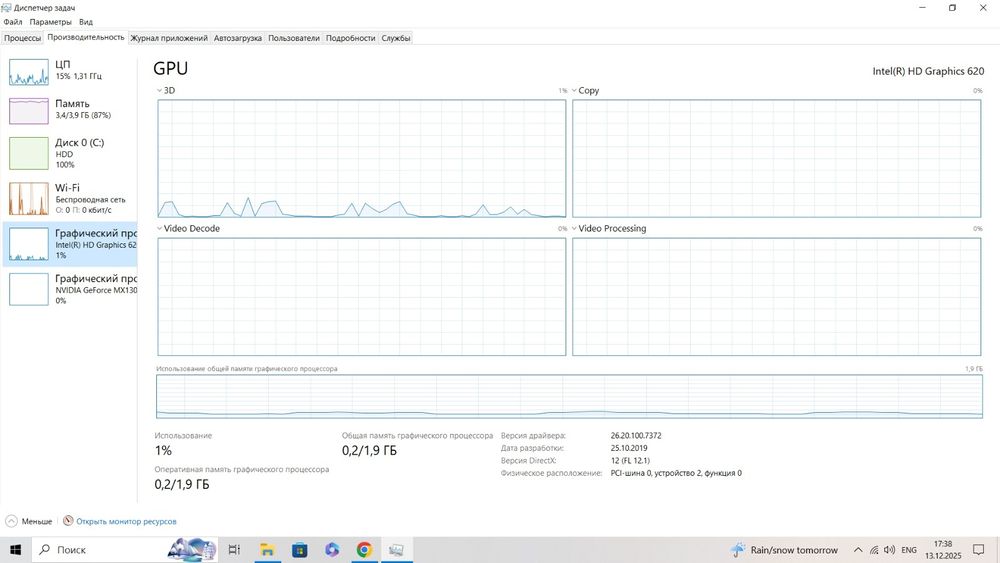The image size is (1000, 563).
Task: Collapse Task Manager with the Меньше button
Action: click(x=29, y=521)
